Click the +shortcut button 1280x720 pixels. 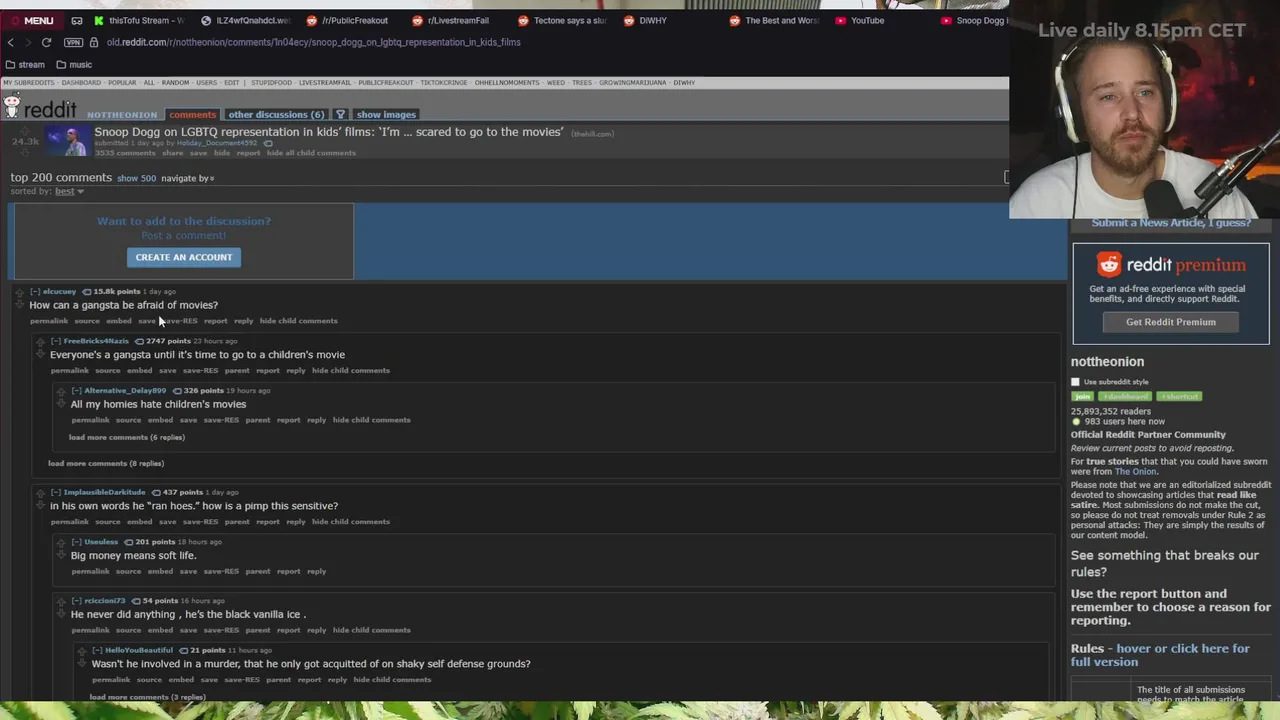click(x=1180, y=397)
